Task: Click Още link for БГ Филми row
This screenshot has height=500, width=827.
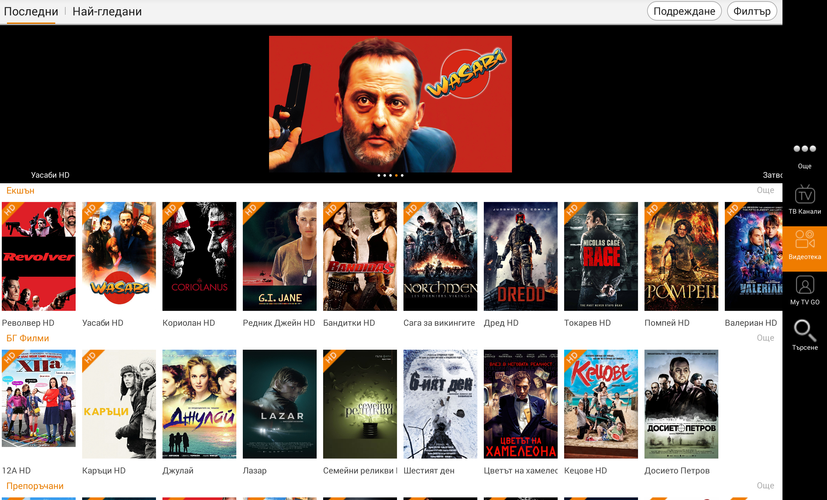Action: click(x=765, y=338)
